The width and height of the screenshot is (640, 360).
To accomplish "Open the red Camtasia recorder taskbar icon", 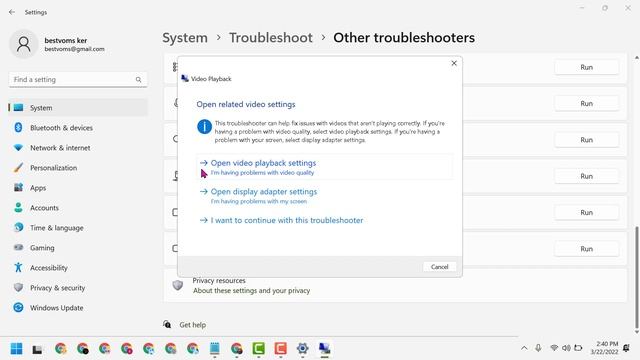I will [280, 349].
